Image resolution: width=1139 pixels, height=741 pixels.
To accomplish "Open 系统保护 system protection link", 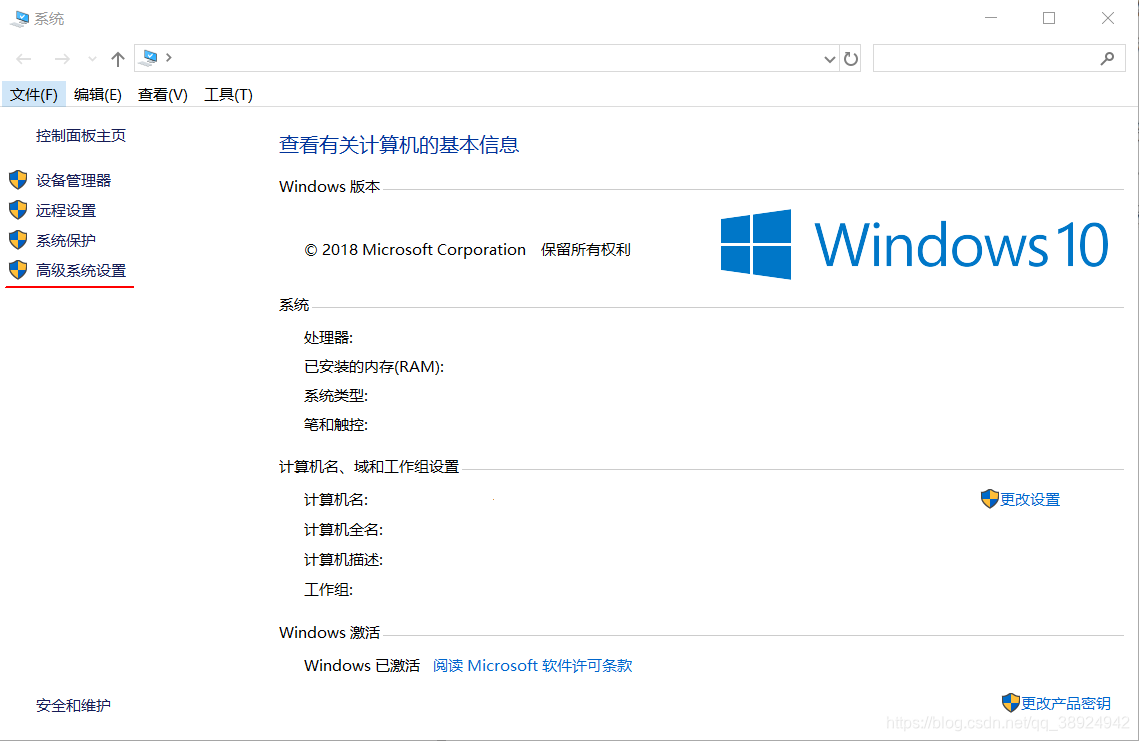I will (x=66, y=240).
